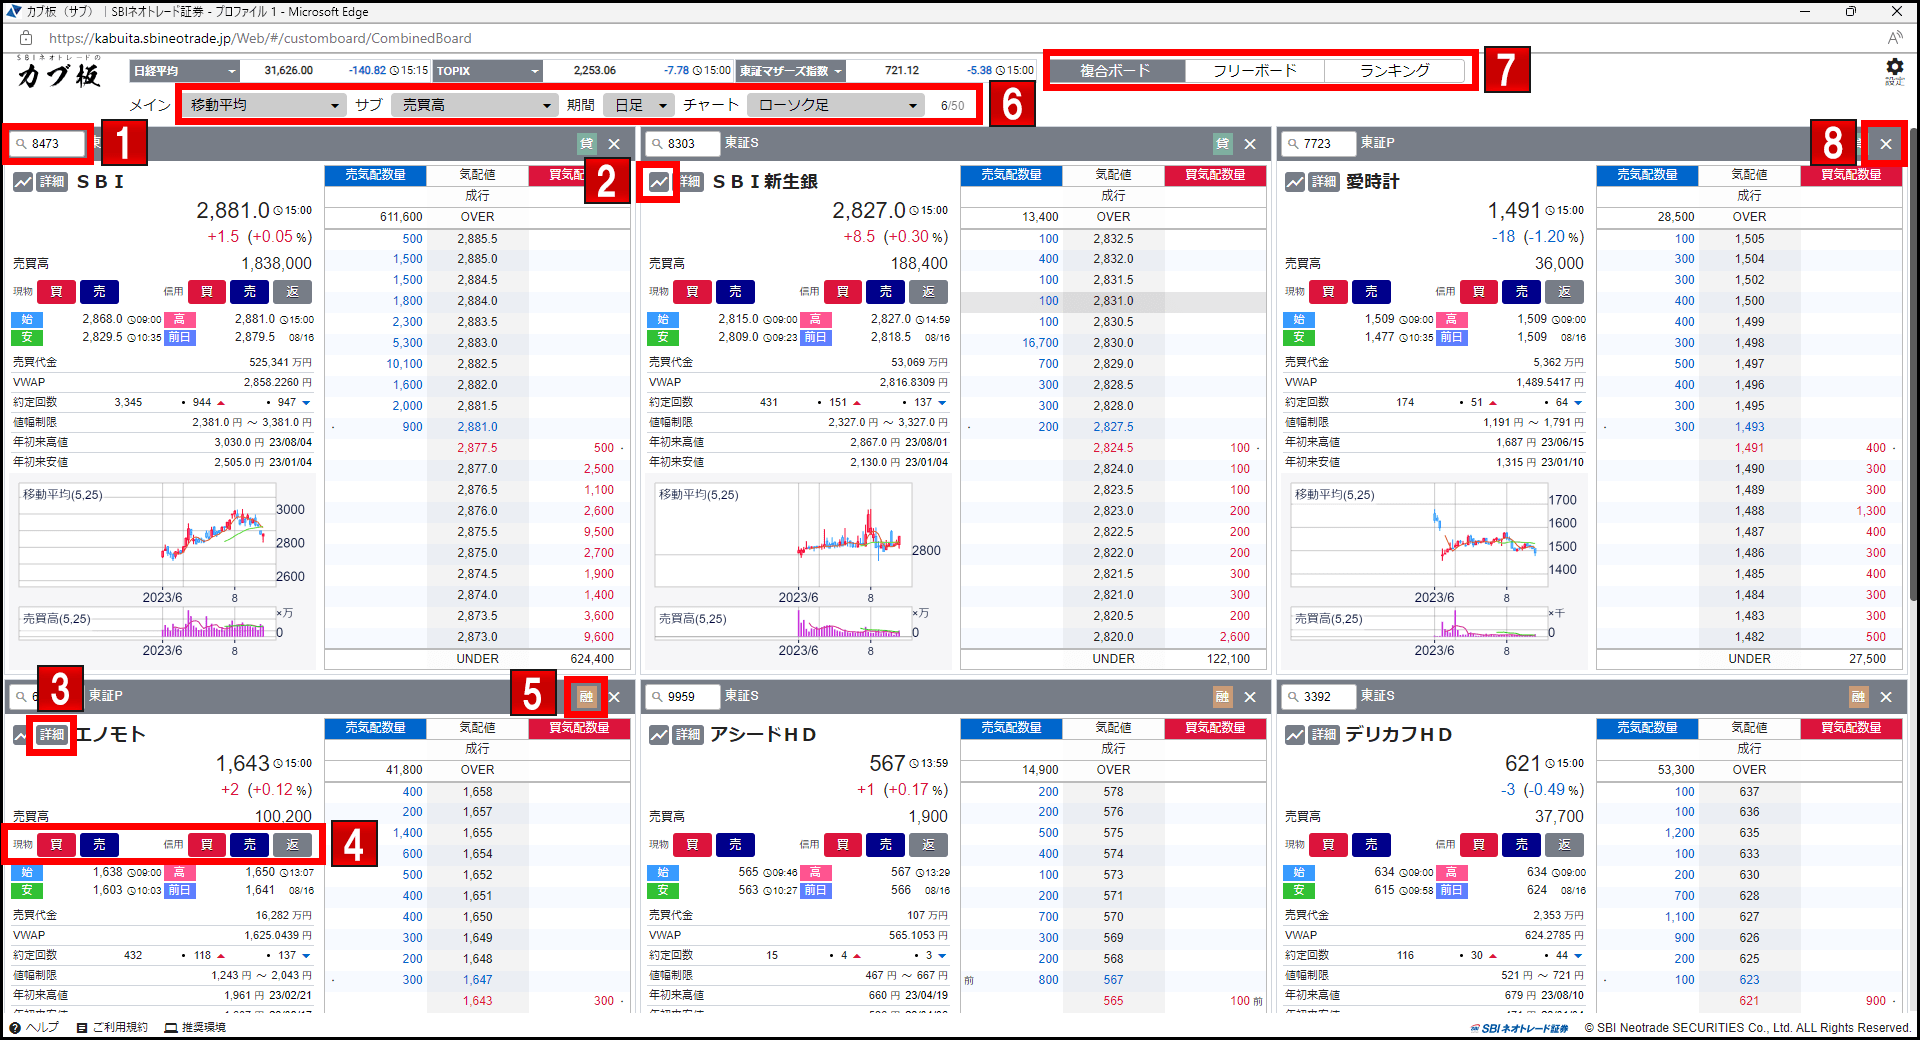
Task: Open the settings gear icon
Action: pos(1894,68)
